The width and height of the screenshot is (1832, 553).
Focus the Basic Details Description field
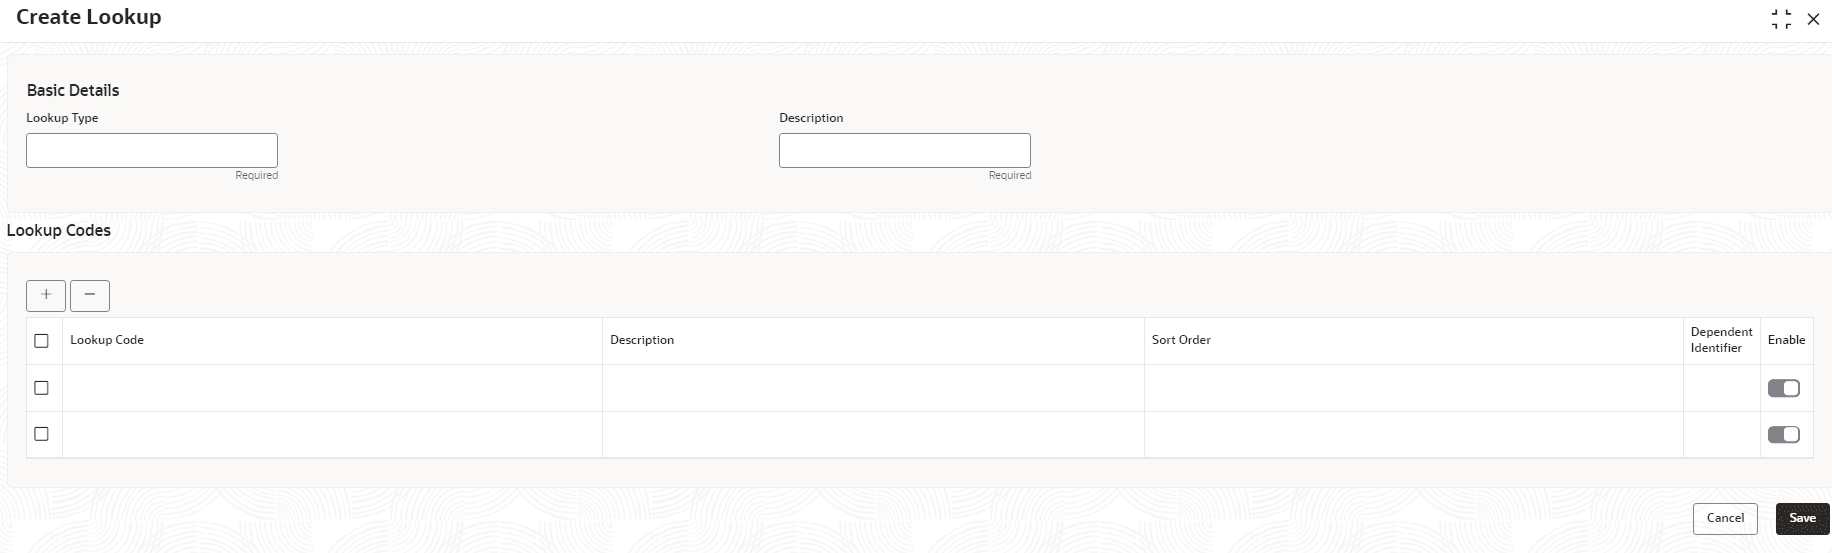pyautogui.click(x=905, y=150)
